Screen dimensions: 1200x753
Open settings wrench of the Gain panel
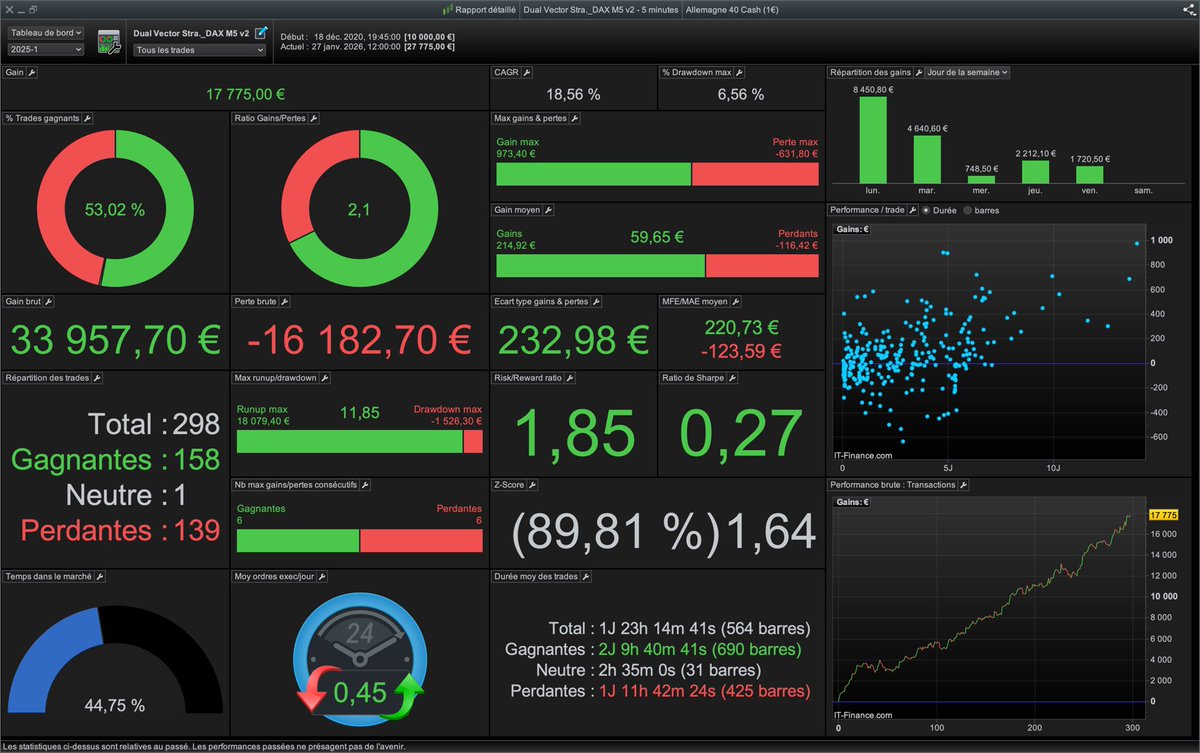(x=31, y=73)
